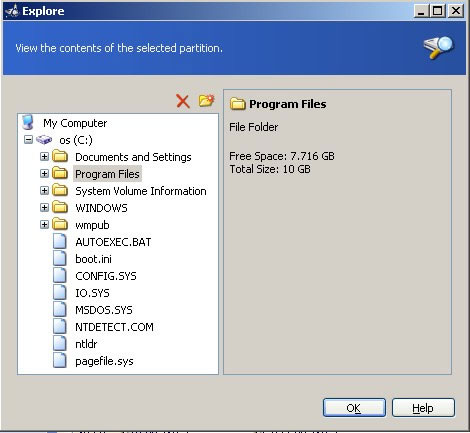Open Help for the Explore dialog
Viewport: 470px width, 433px height.
[423, 408]
